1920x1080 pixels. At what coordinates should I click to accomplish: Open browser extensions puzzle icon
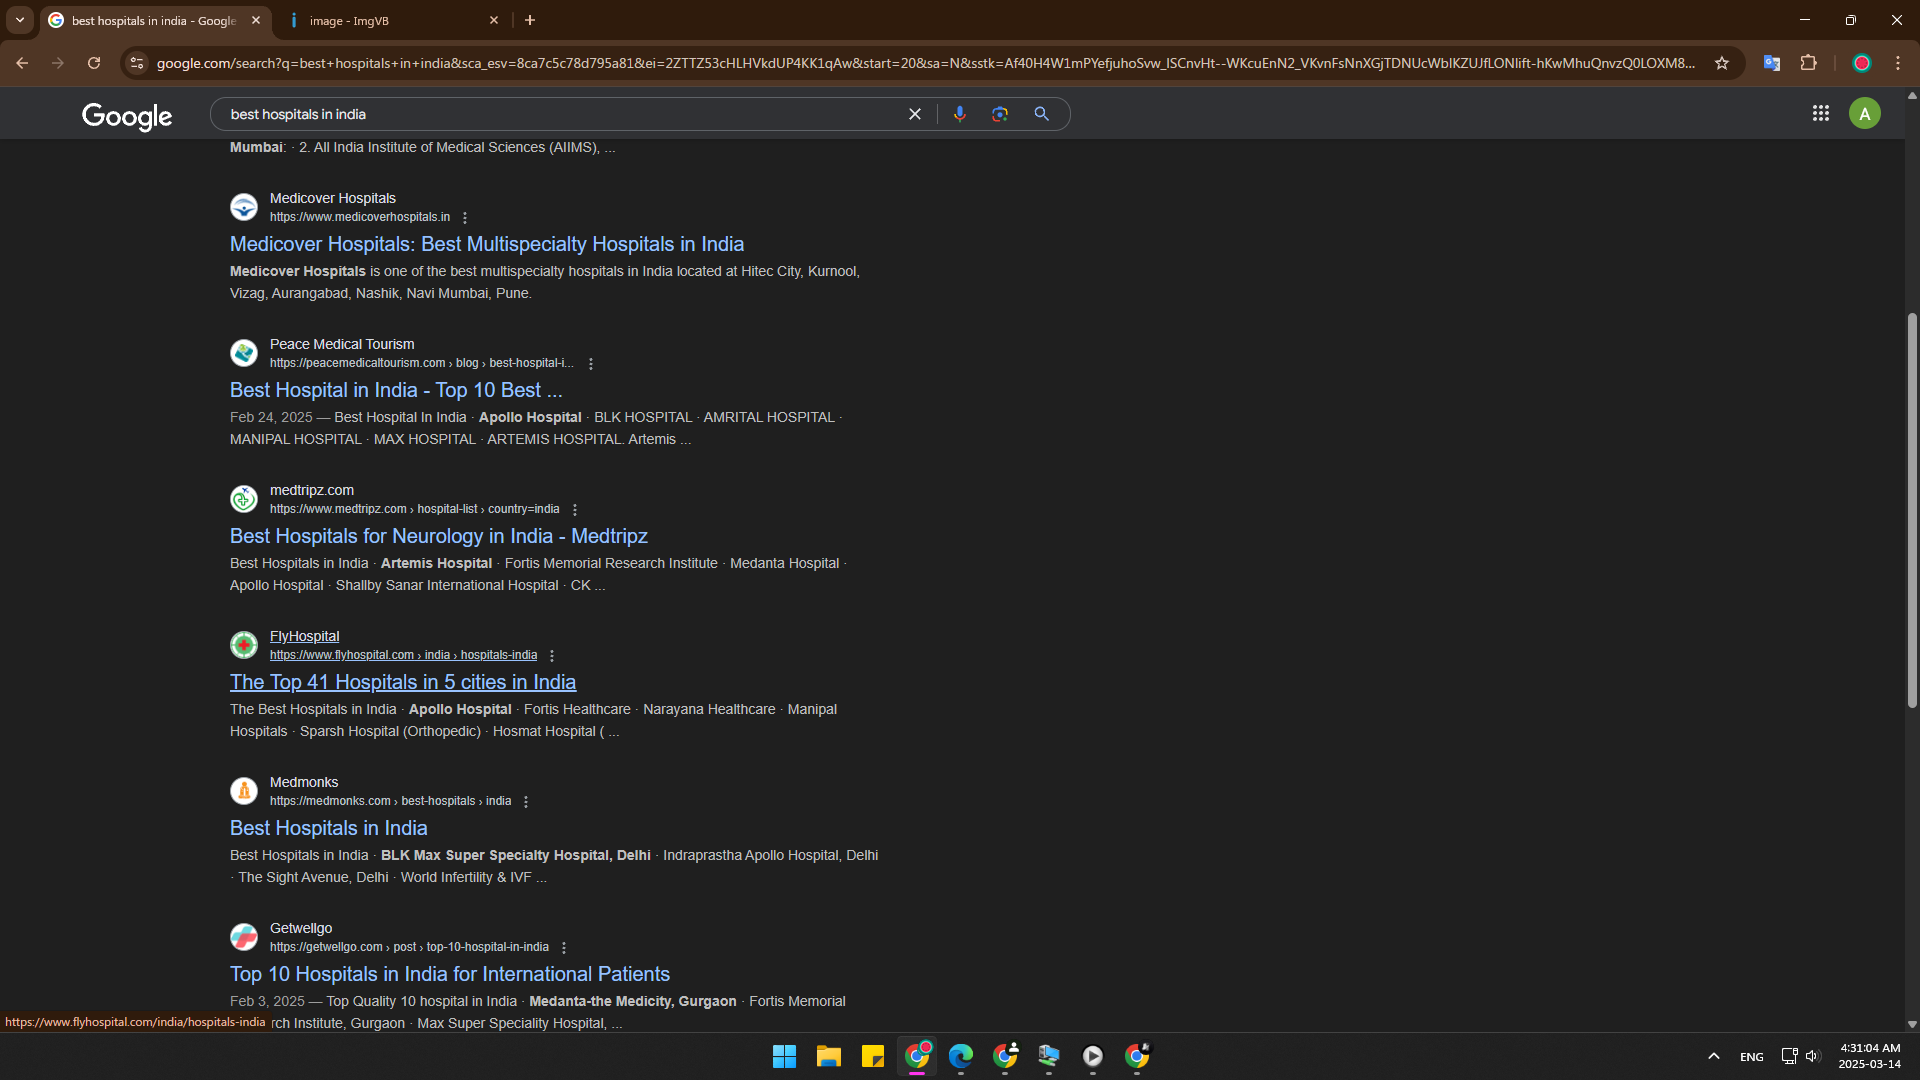pyautogui.click(x=1809, y=63)
